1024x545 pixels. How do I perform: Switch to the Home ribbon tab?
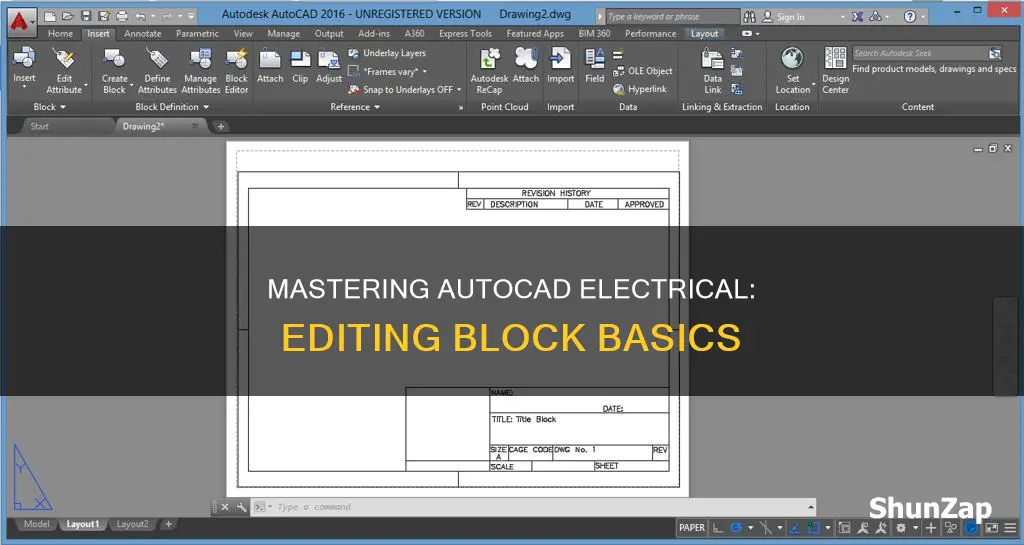(60, 33)
